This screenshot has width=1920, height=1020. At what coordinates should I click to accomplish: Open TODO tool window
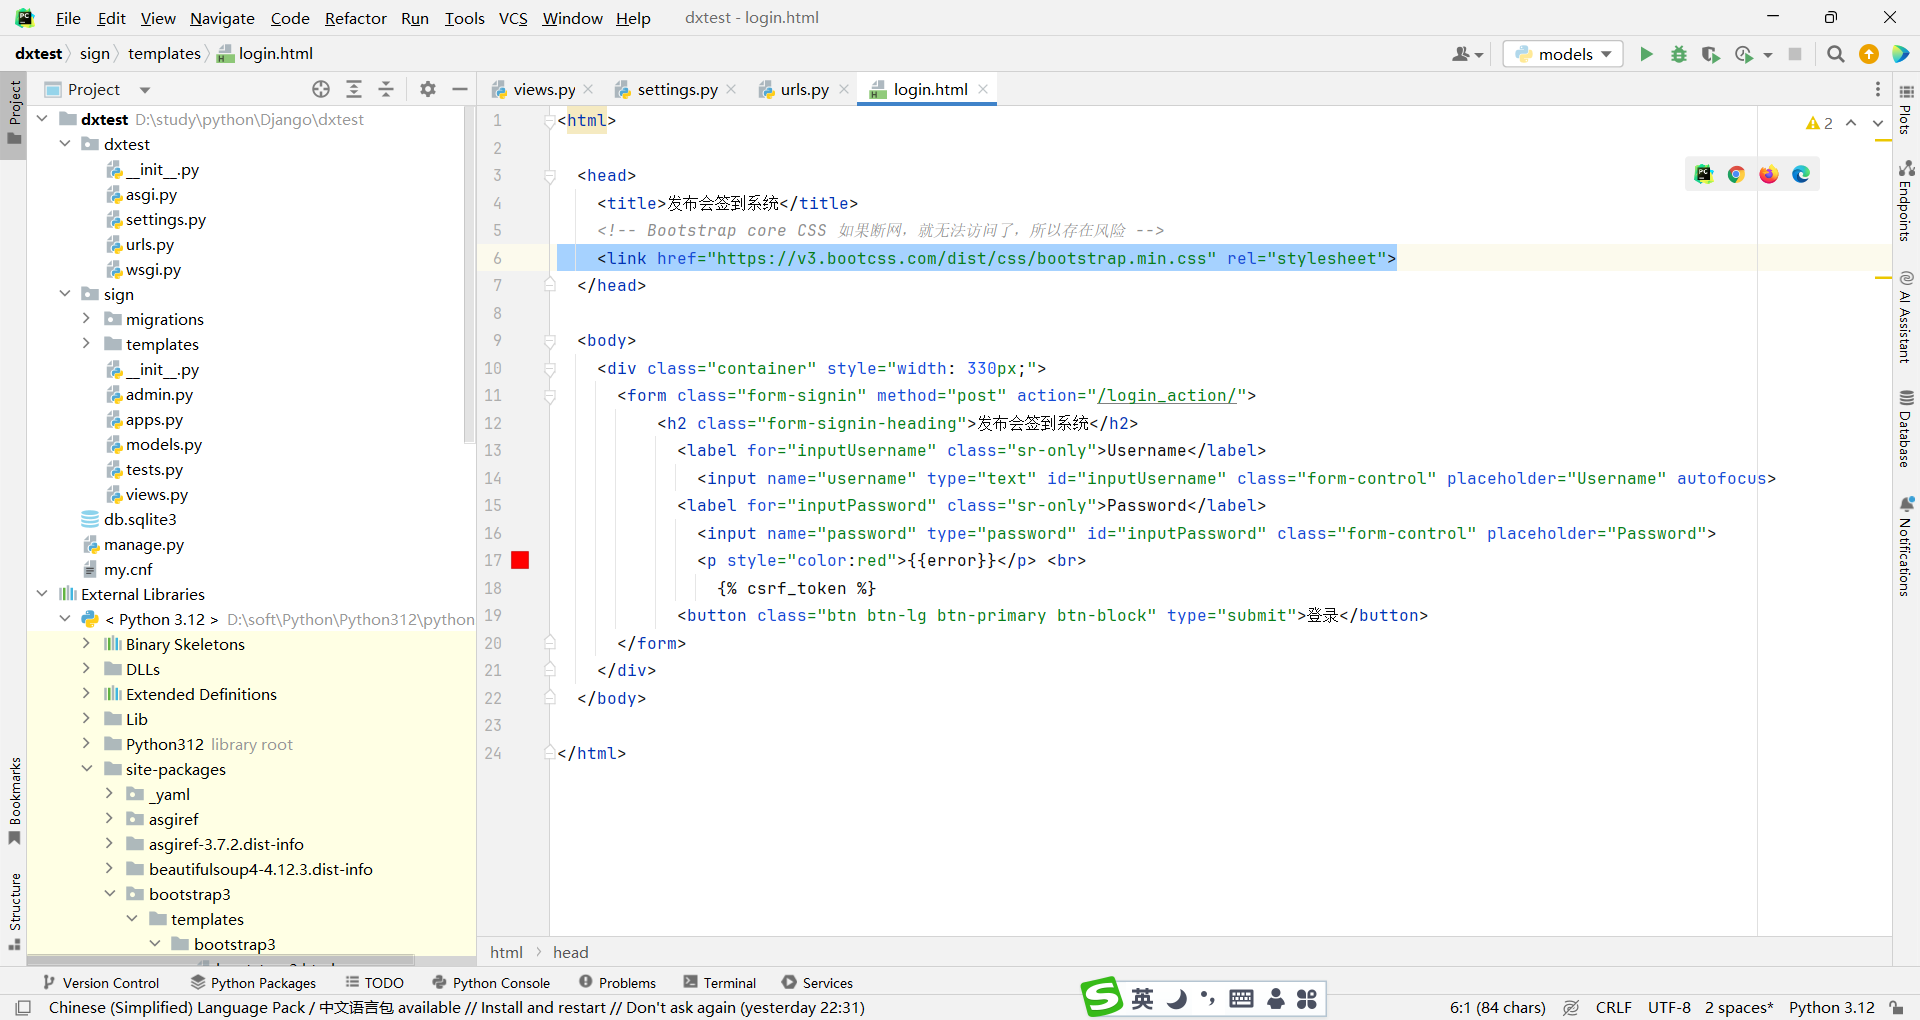(374, 983)
